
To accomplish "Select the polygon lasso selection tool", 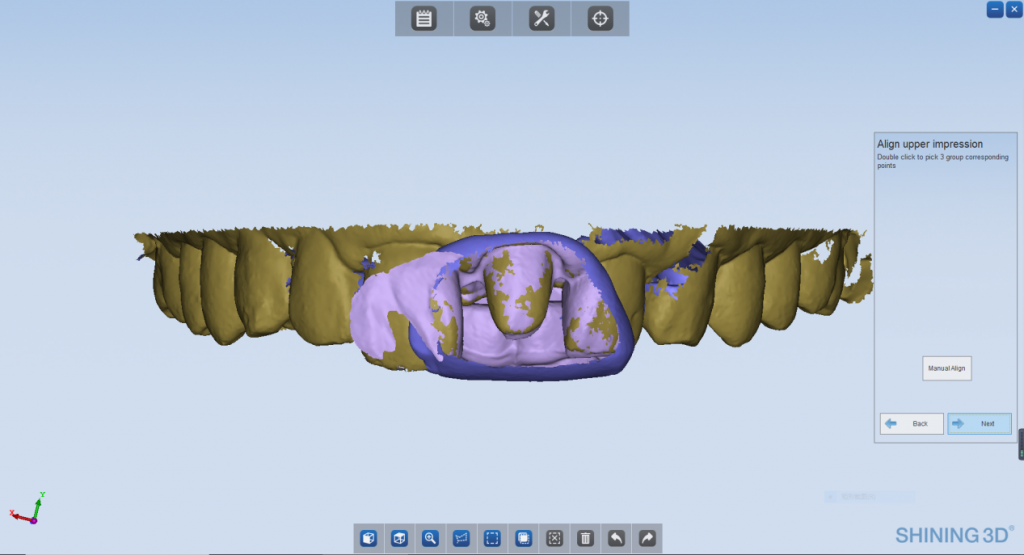I will [x=461, y=538].
